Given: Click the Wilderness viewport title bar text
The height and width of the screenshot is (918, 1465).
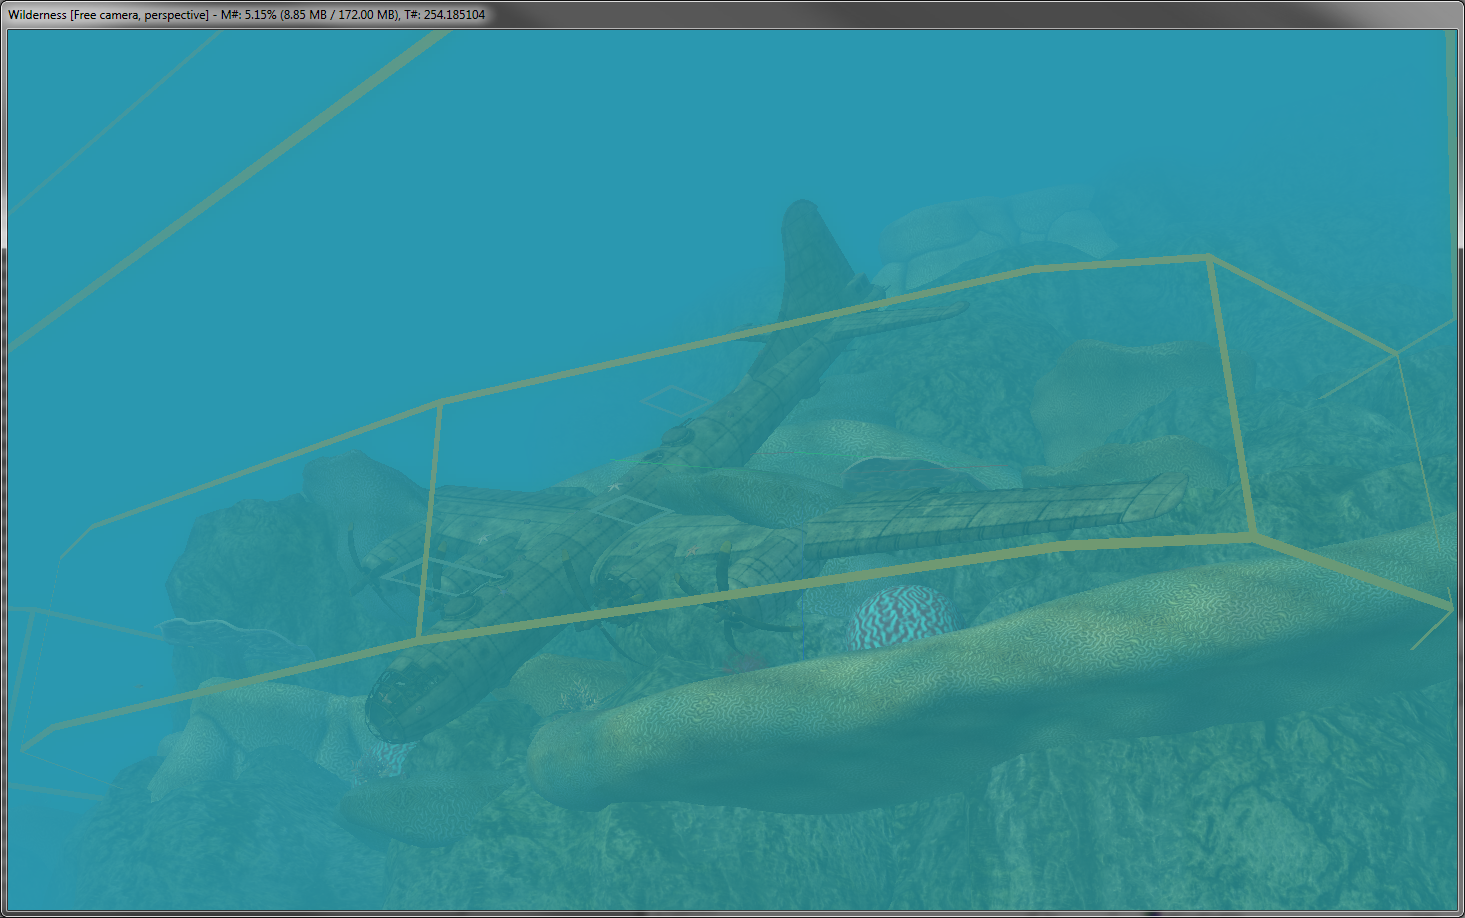Looking at the screenshot, I should [x=246, y=15].
